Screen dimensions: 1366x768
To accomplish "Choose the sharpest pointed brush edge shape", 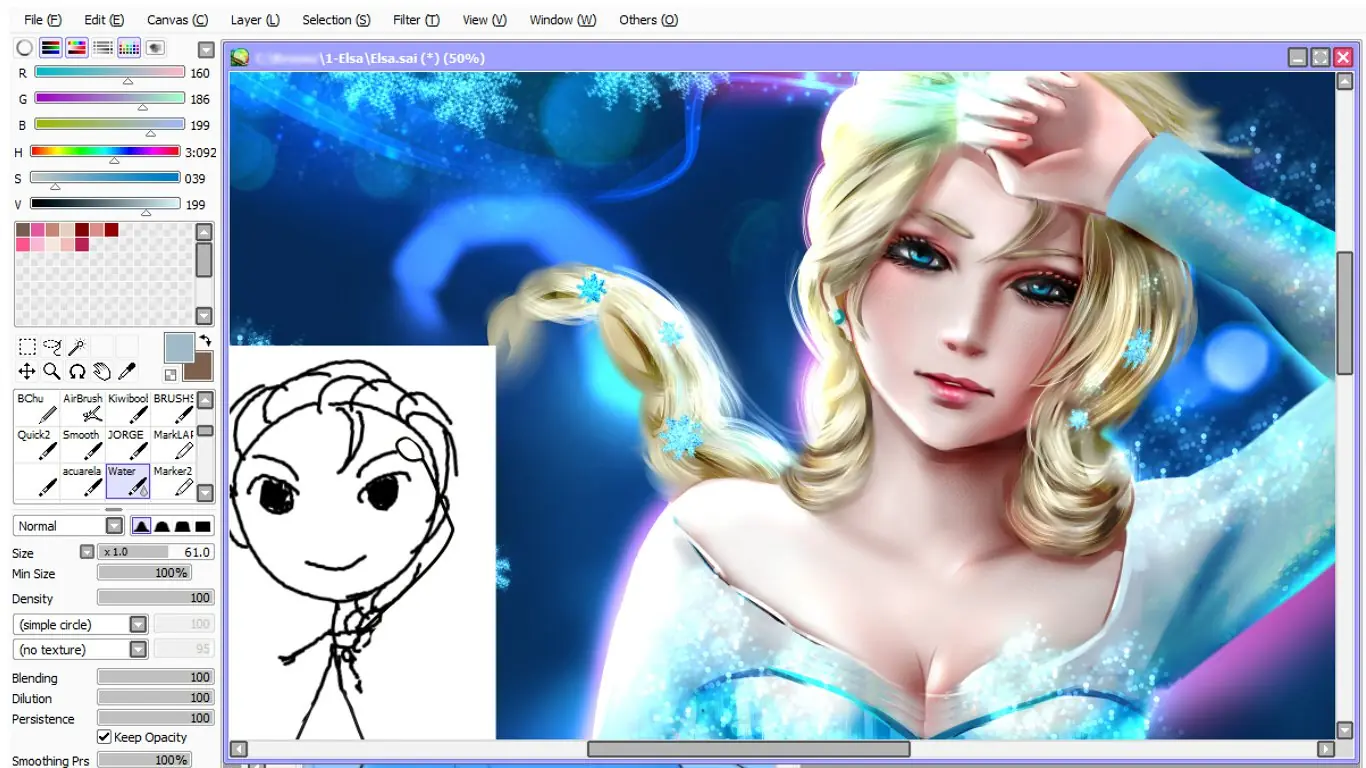I will pos(141,526).
